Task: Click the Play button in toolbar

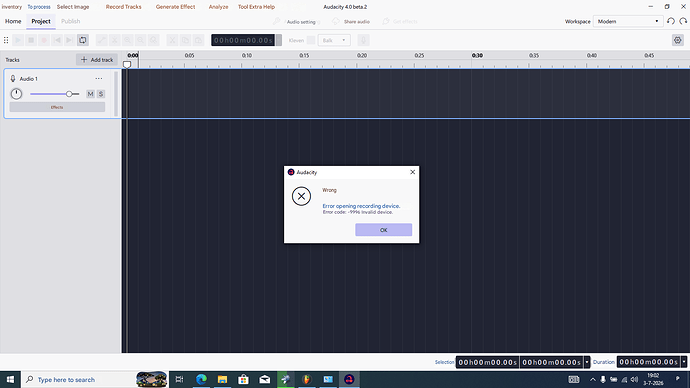Action: (x=18, y=40)
